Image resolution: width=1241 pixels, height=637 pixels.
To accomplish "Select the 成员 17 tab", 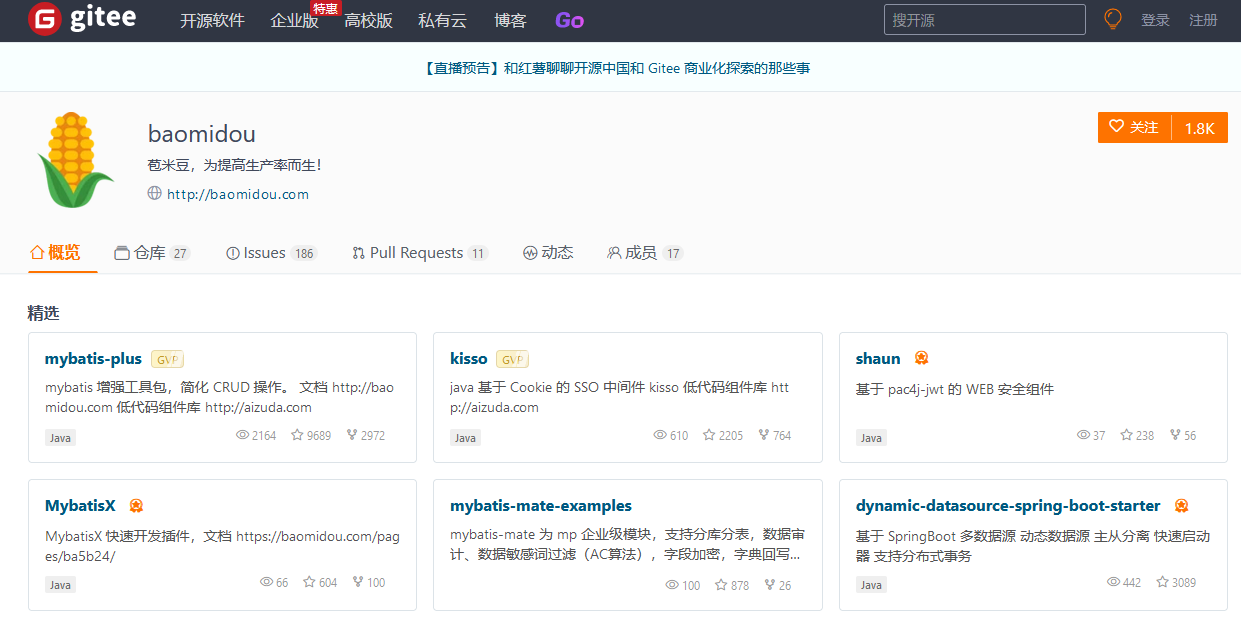I will pos(645,253).
